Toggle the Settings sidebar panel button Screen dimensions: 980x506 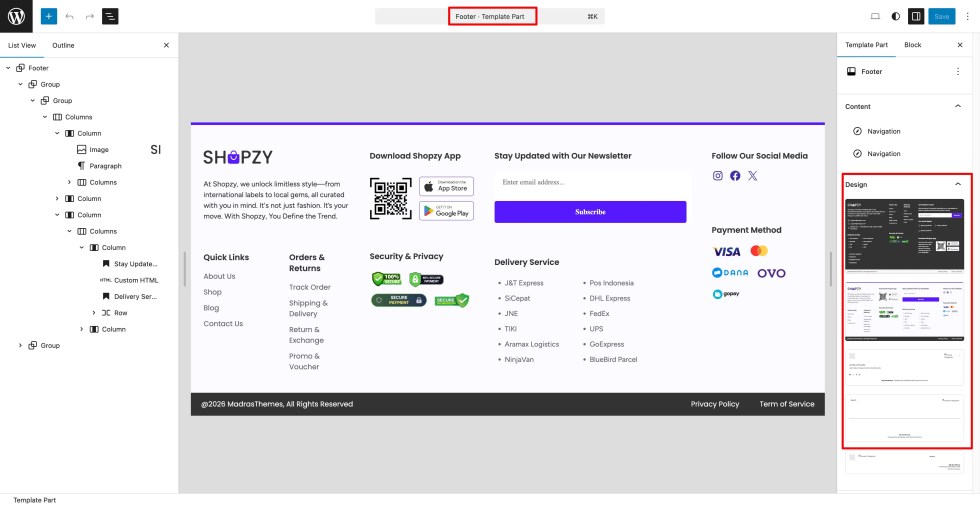916,16
